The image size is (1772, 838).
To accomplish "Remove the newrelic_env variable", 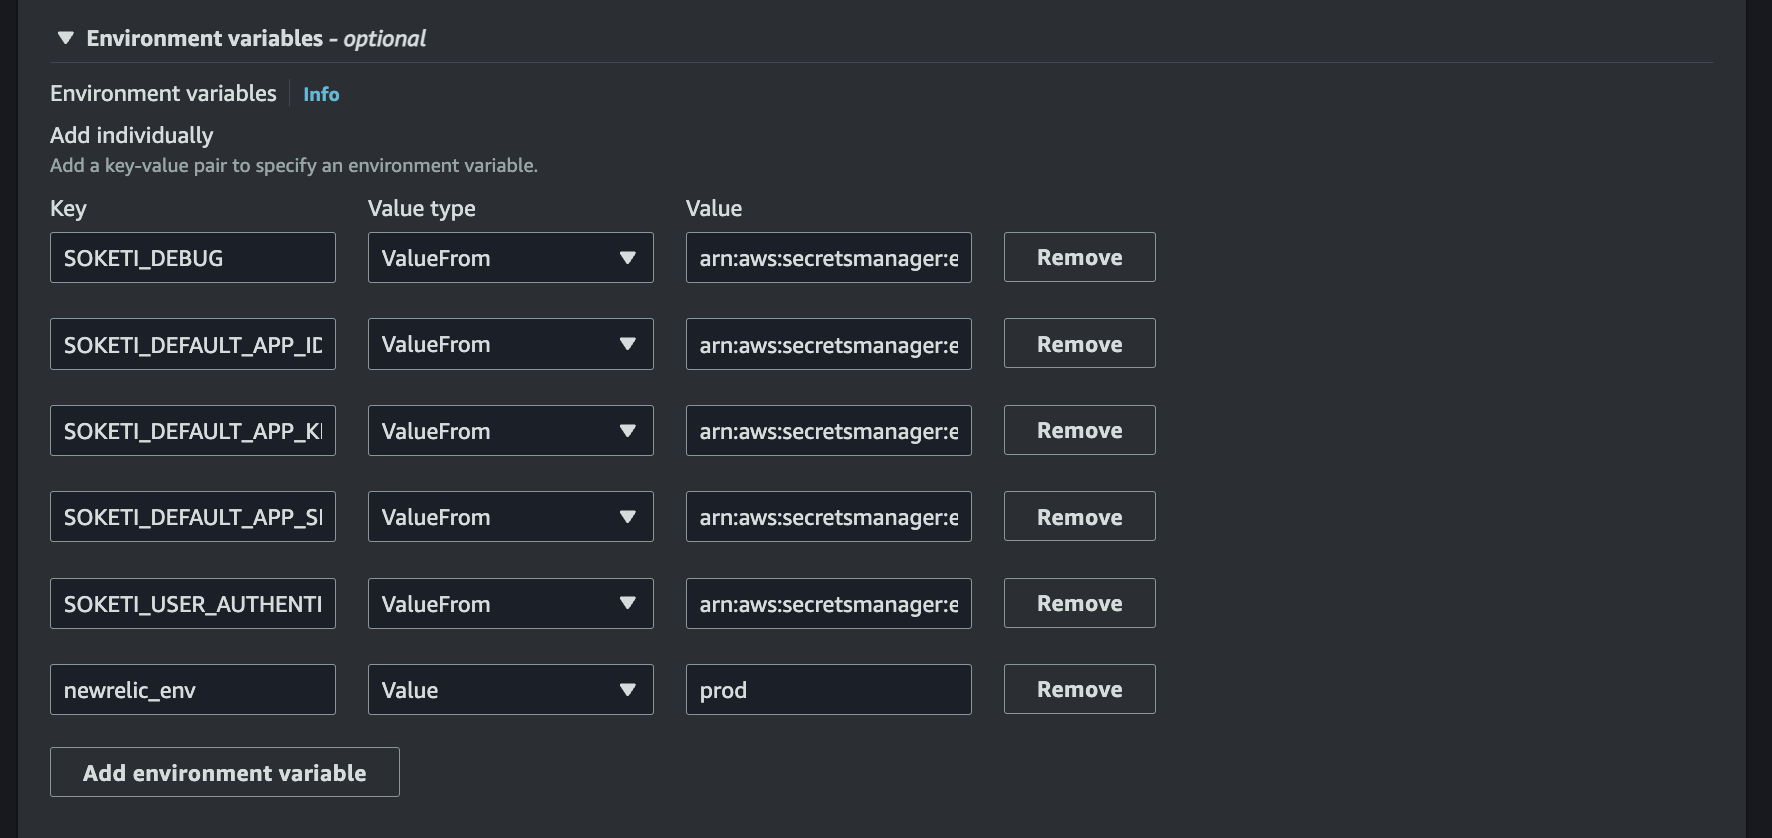I will 1080,689.
